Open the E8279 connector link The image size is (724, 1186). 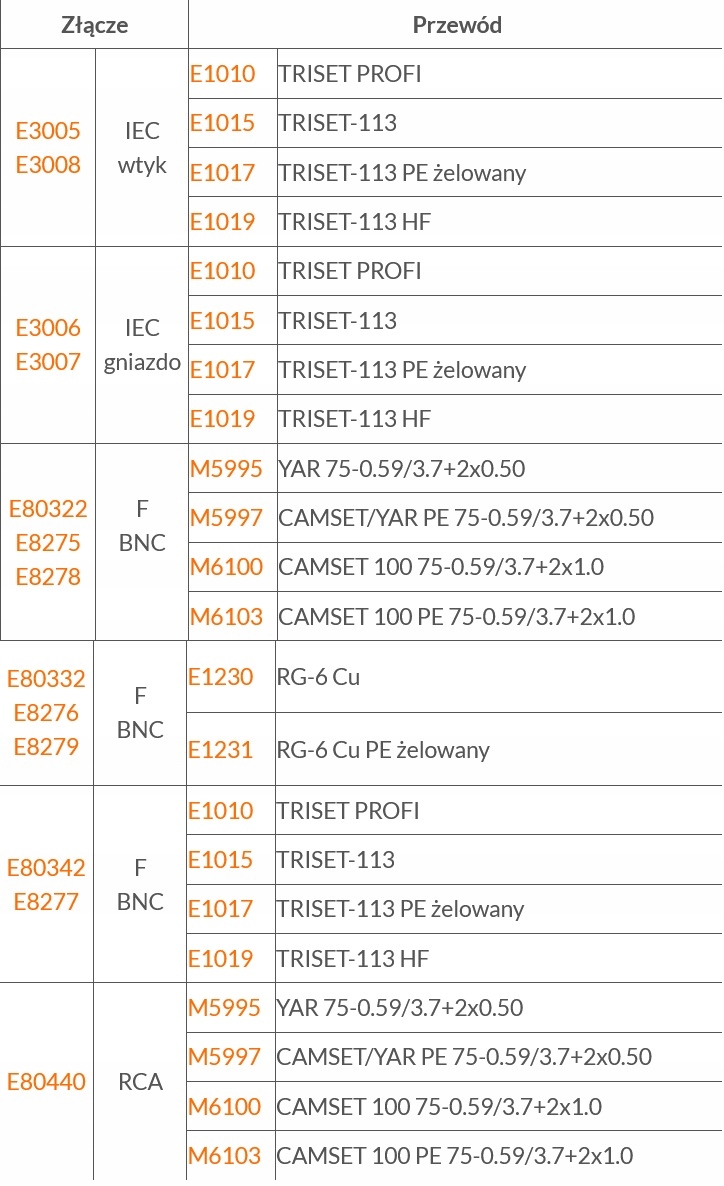46,747
